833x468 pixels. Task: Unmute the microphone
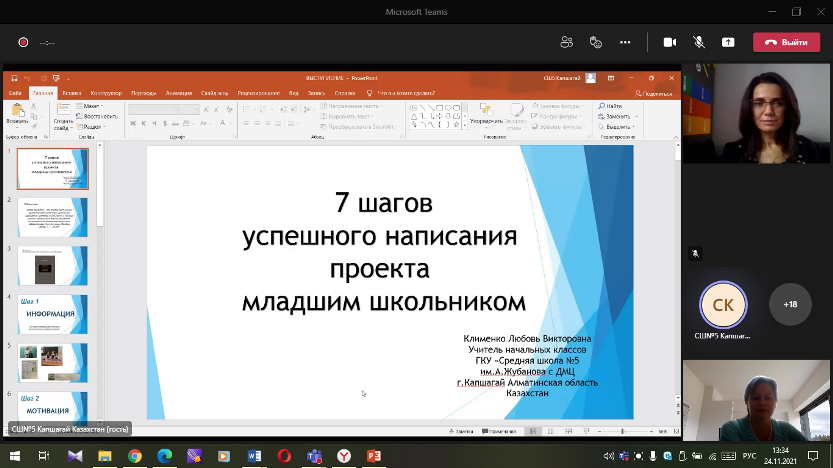[699, 42]
